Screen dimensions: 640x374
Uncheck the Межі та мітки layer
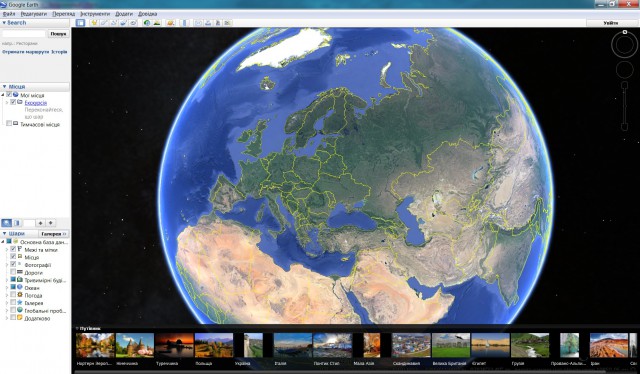[13, 249]
